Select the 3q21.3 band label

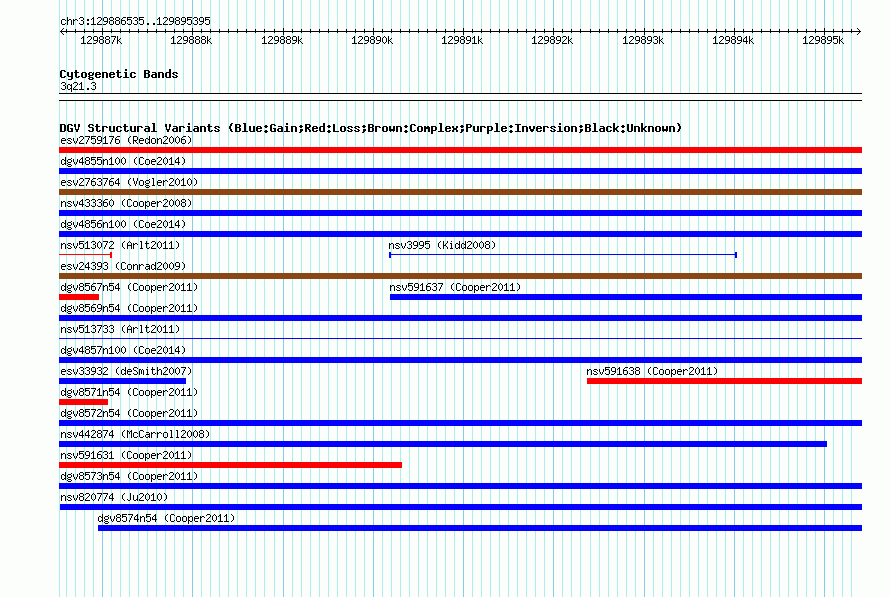click(78, 86)
